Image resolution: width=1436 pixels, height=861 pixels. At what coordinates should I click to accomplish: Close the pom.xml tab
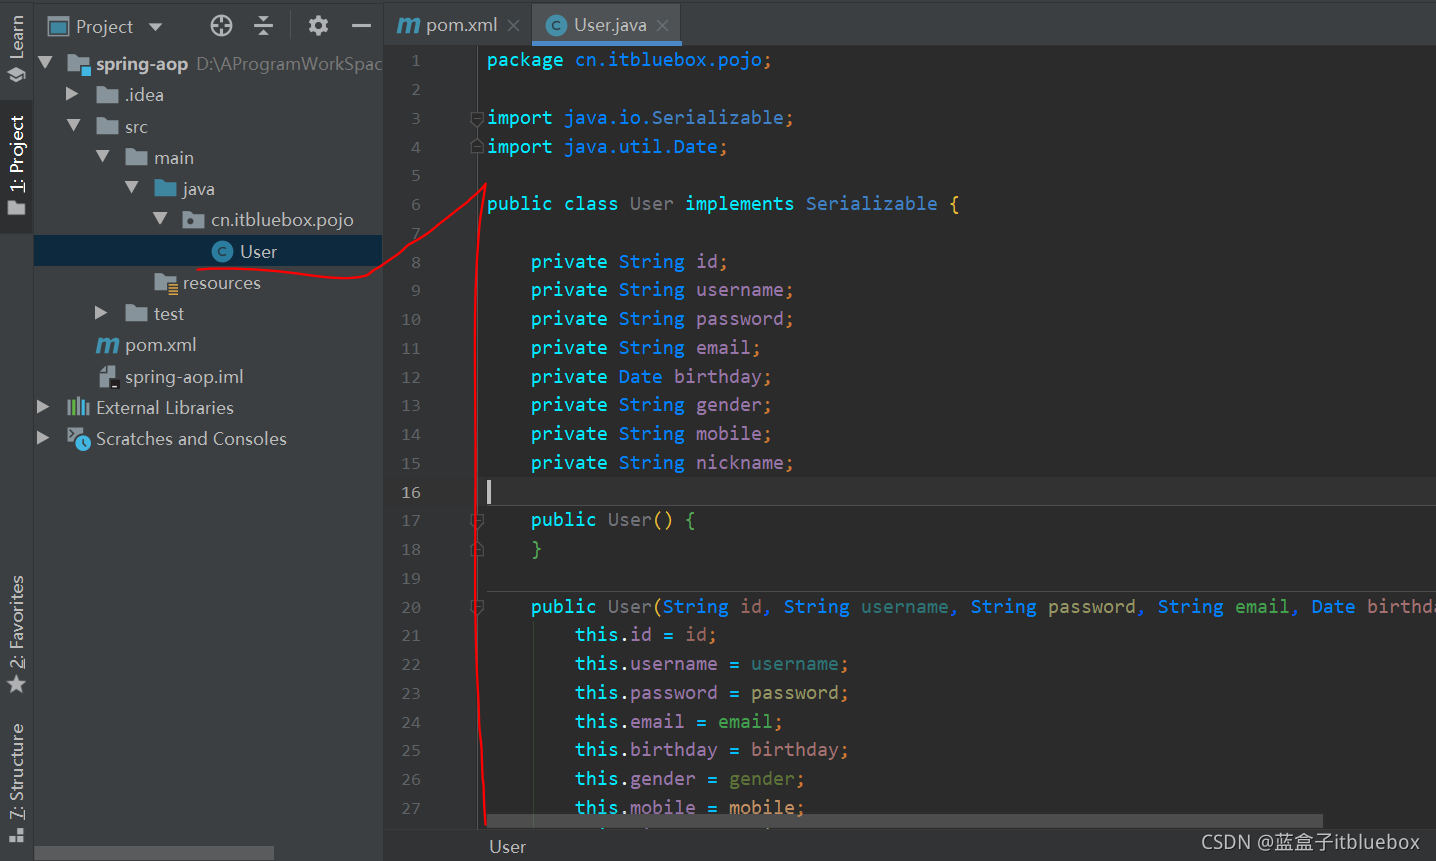tap(513, 26)
